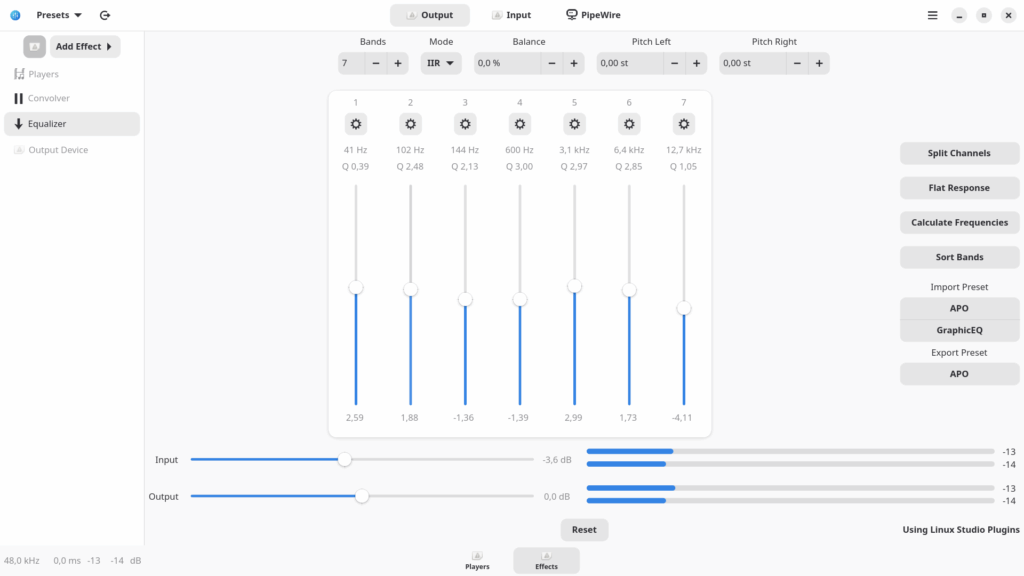The height and width of the screenshot is (576, 1024).
Task: Switch to the PipeWire tab
Action: (593, 15)
